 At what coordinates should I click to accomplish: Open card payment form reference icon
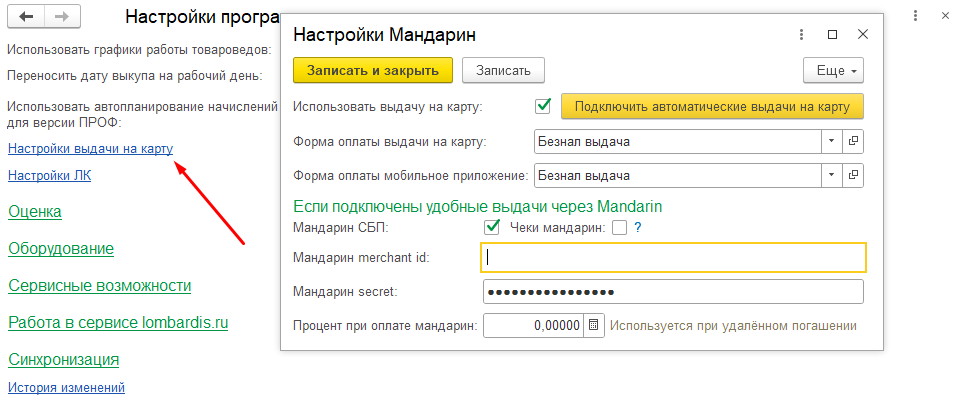coord(854,142)
